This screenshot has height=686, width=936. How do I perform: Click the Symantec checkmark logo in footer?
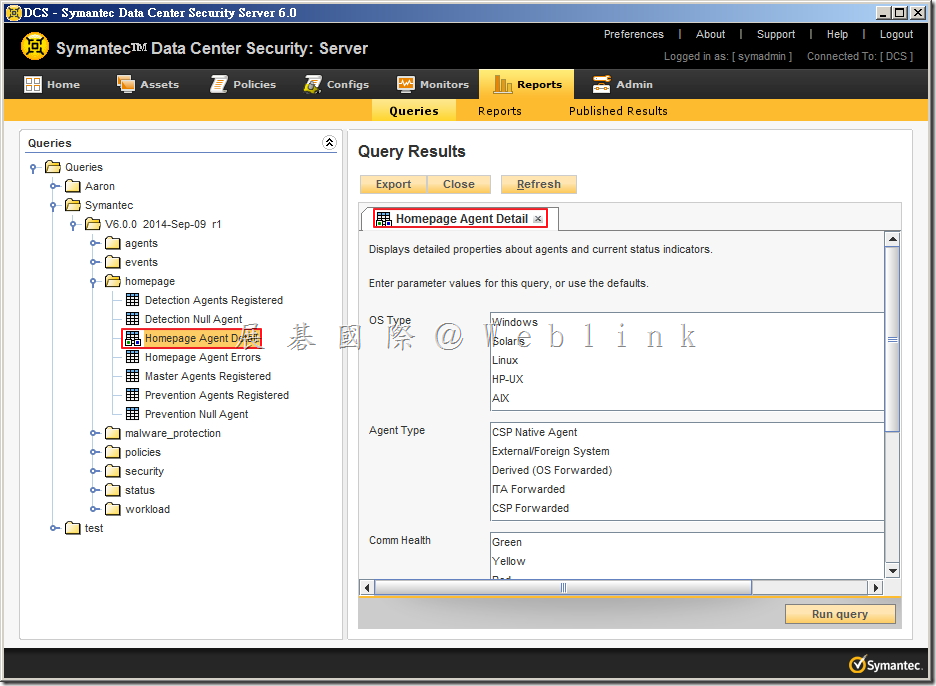(857, 664)
